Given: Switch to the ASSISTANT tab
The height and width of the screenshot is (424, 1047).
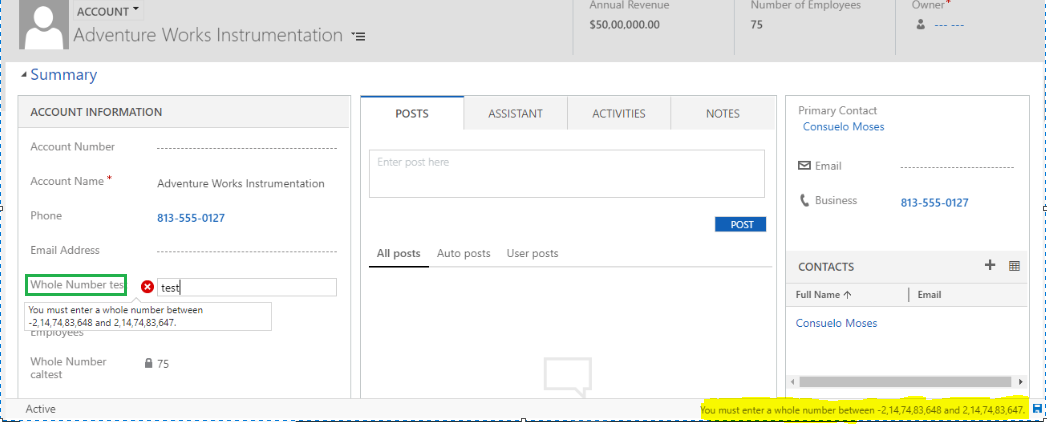Looking at the screenshot, I should 515,114.
